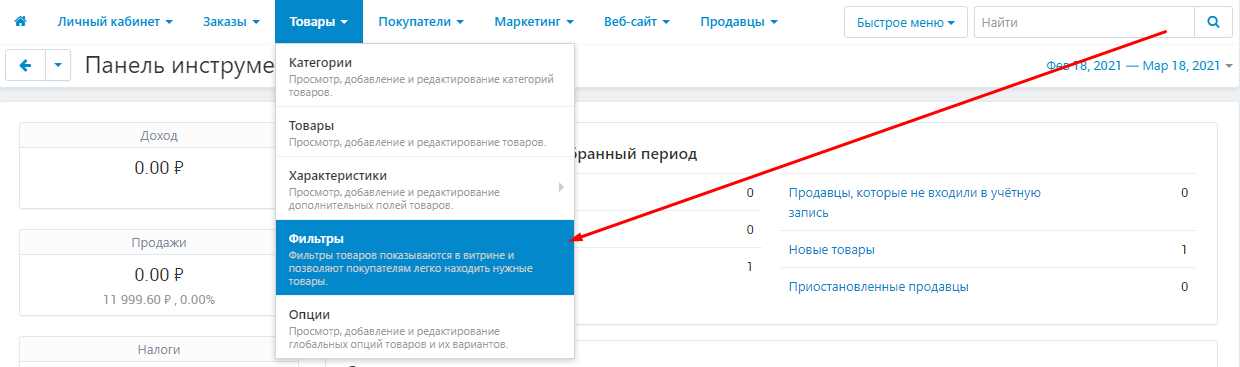Expand the Характеристики submenu arrow
This screenshot has height=367, width=1240.
pyautogui.click(x=561, y=187)
